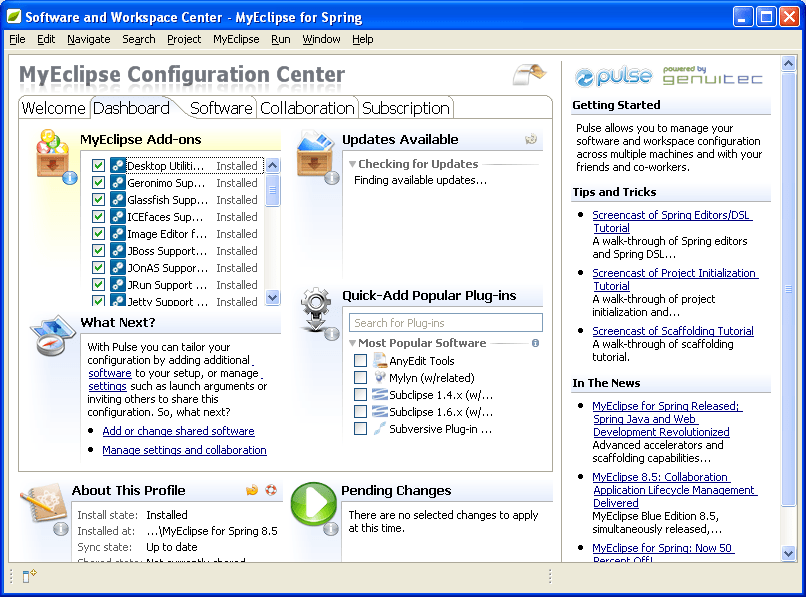
Task: Click the MyEclipse Add-ons box icon
Action: click(x=53, y=155)
